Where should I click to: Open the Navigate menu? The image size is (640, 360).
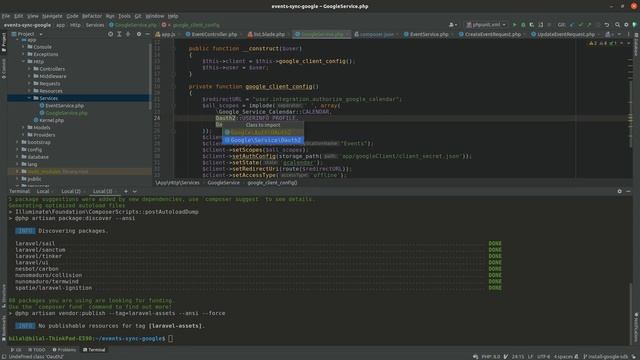point(52,16)
